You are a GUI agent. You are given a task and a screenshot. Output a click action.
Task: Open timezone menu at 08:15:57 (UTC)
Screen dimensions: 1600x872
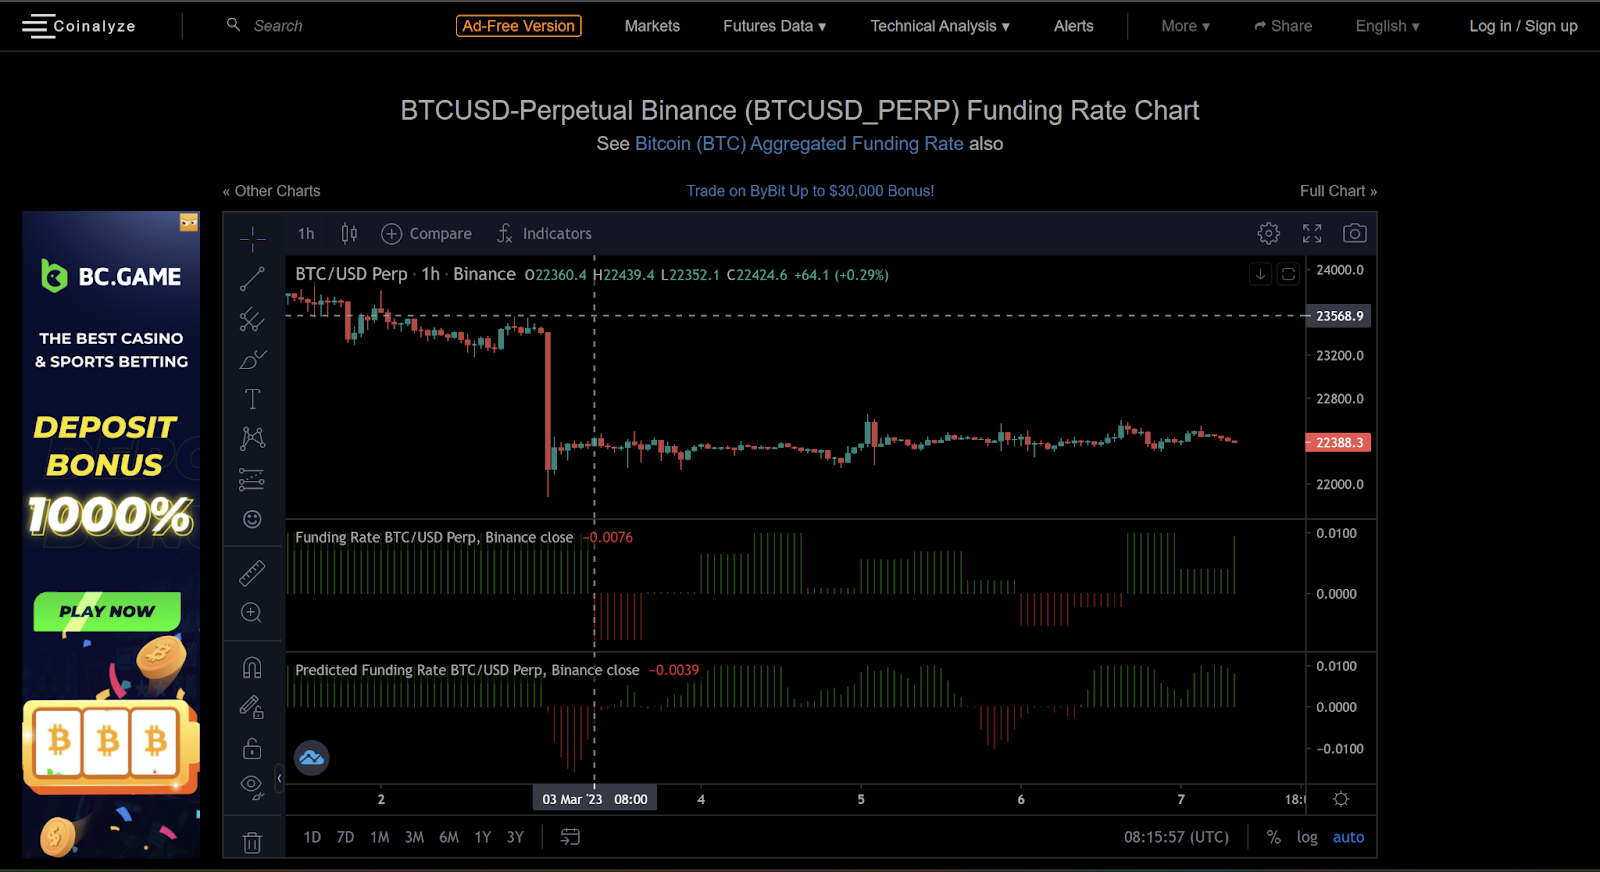click(1176, 837)
